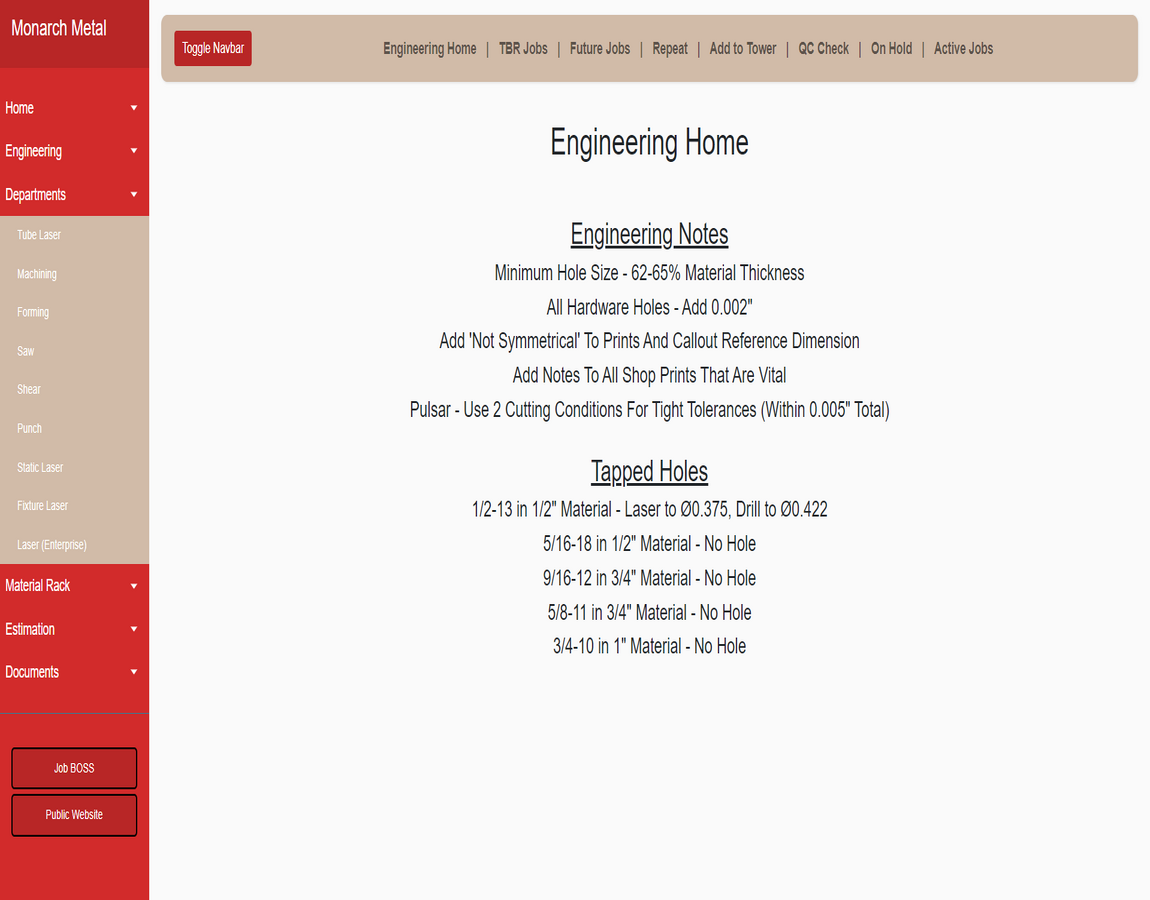Click the Monarch Metal brand title
The image size is (1150, 900).
(59, 29)
